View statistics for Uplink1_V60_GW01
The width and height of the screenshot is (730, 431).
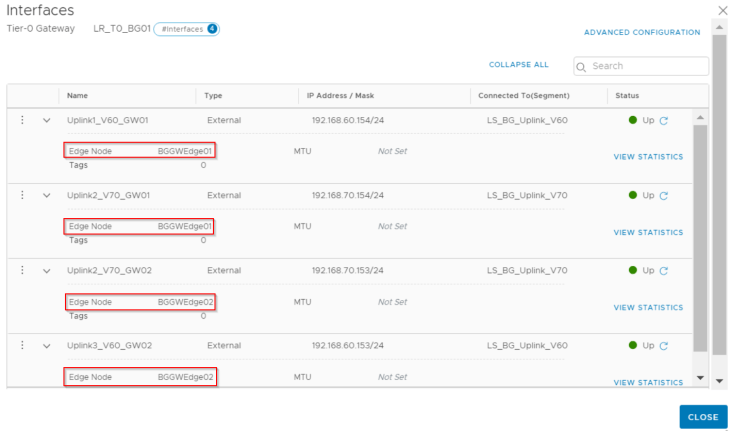pyautogui.click(x=648, y=157)
